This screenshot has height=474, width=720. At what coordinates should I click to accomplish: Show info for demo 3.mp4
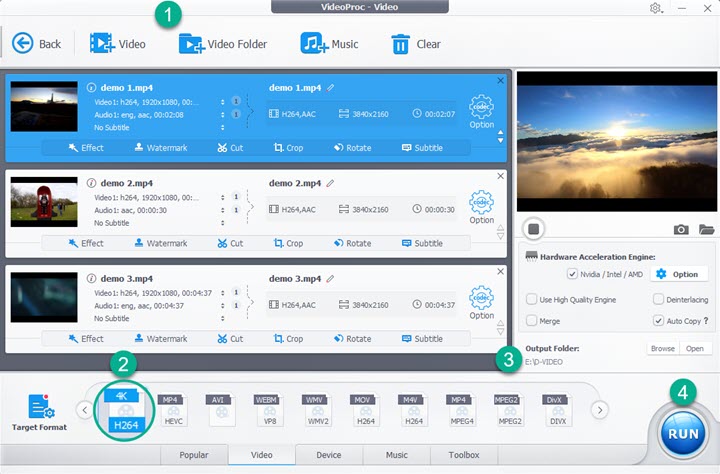(91, 278)
